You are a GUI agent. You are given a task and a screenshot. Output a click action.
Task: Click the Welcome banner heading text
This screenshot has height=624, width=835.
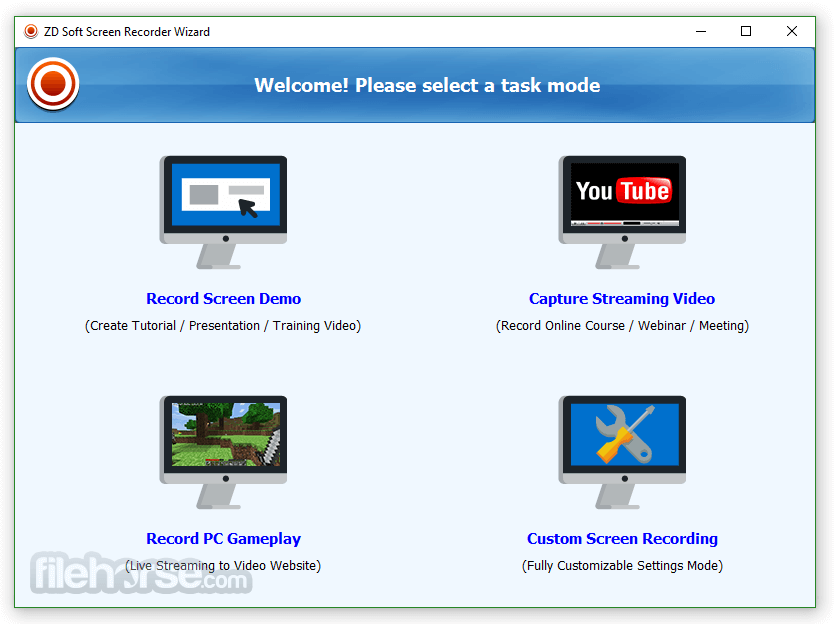pos(427,85)
